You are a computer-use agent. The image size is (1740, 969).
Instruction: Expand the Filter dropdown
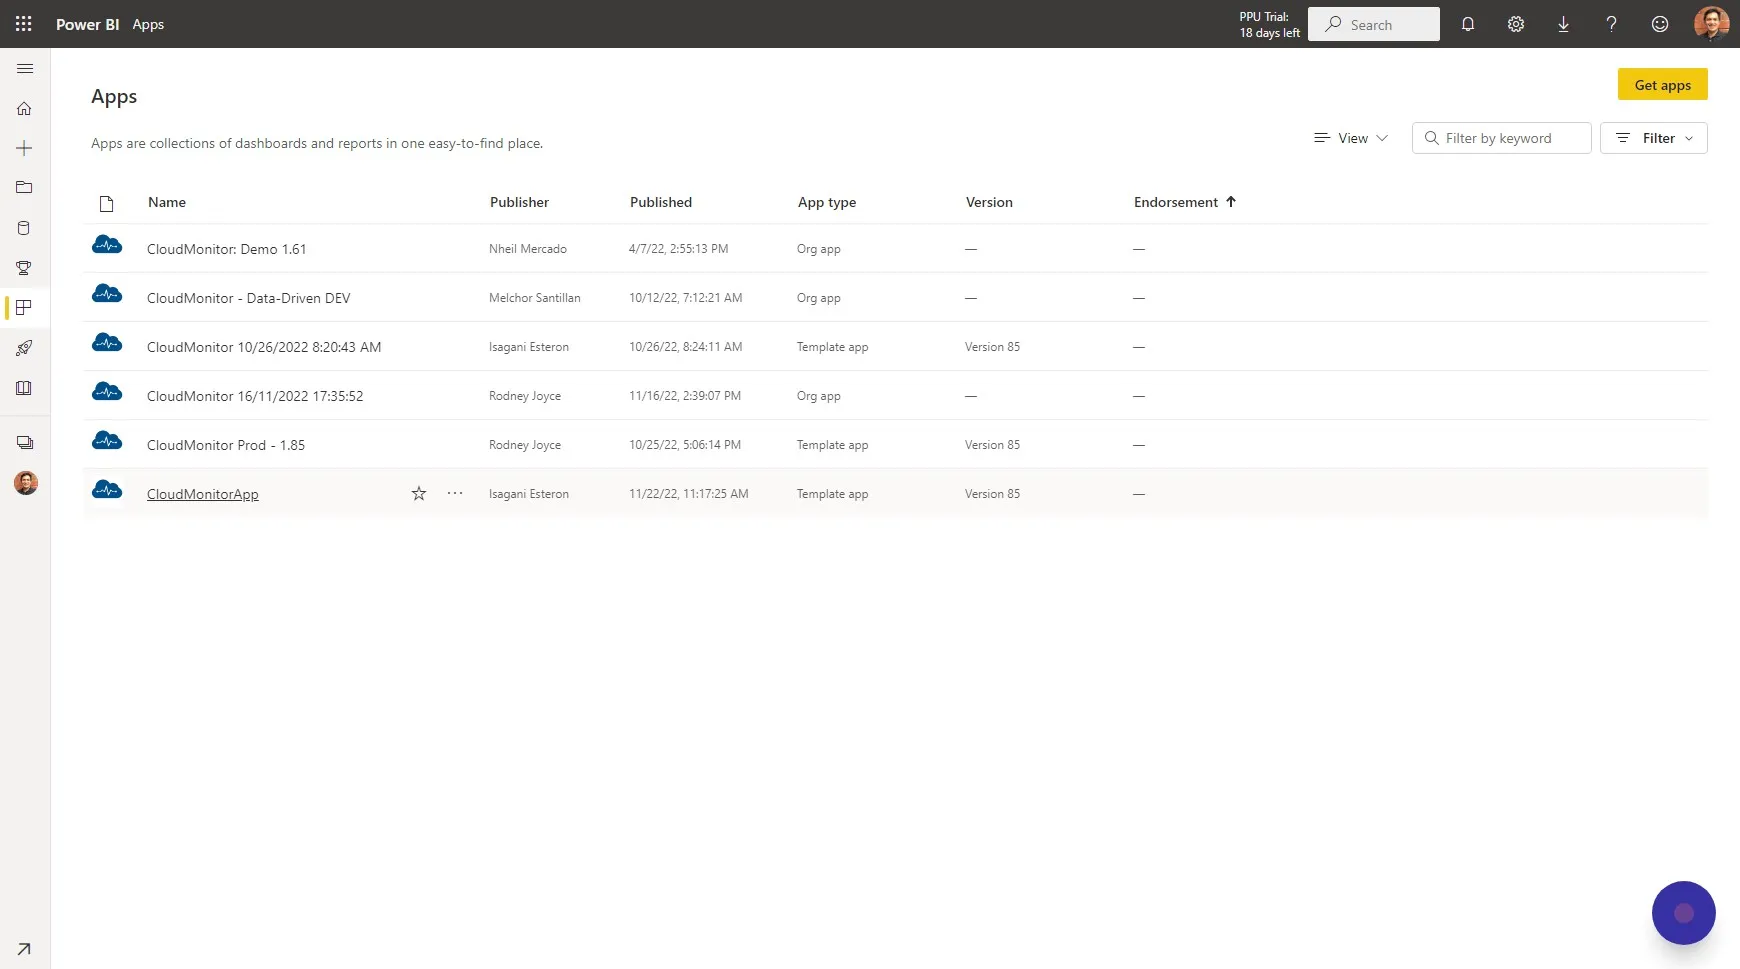(1654, 138)
